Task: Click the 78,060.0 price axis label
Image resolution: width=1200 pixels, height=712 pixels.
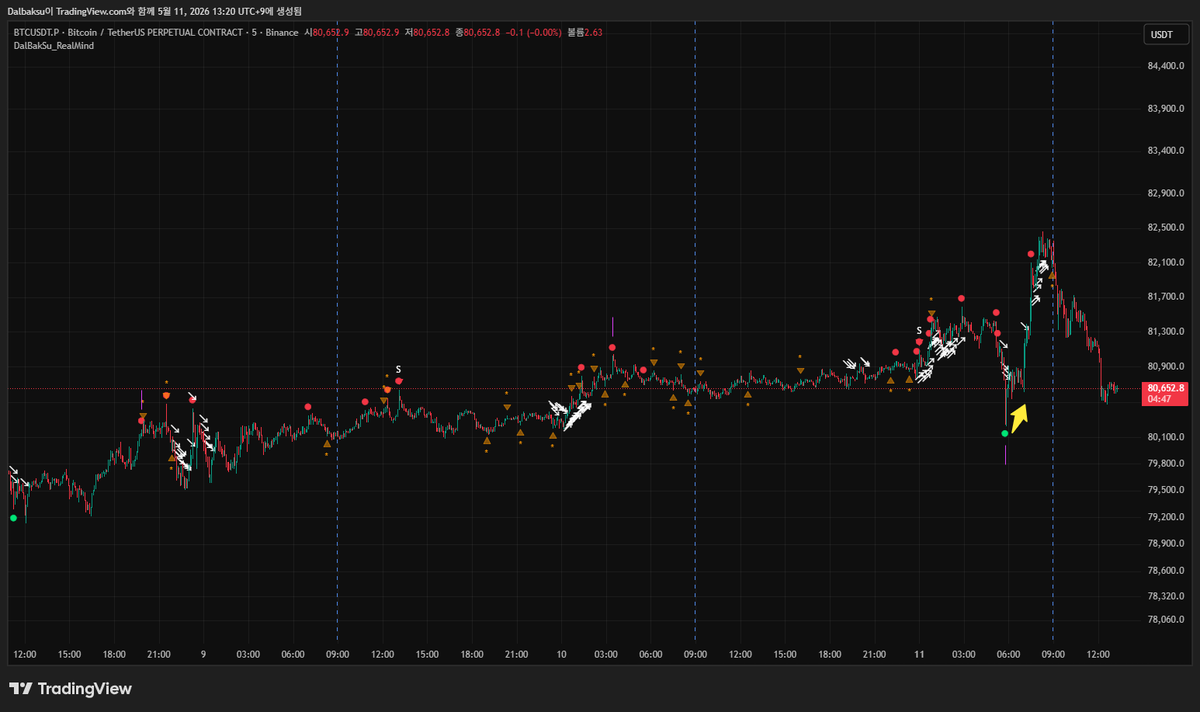Action: (x=1165, y=620)
